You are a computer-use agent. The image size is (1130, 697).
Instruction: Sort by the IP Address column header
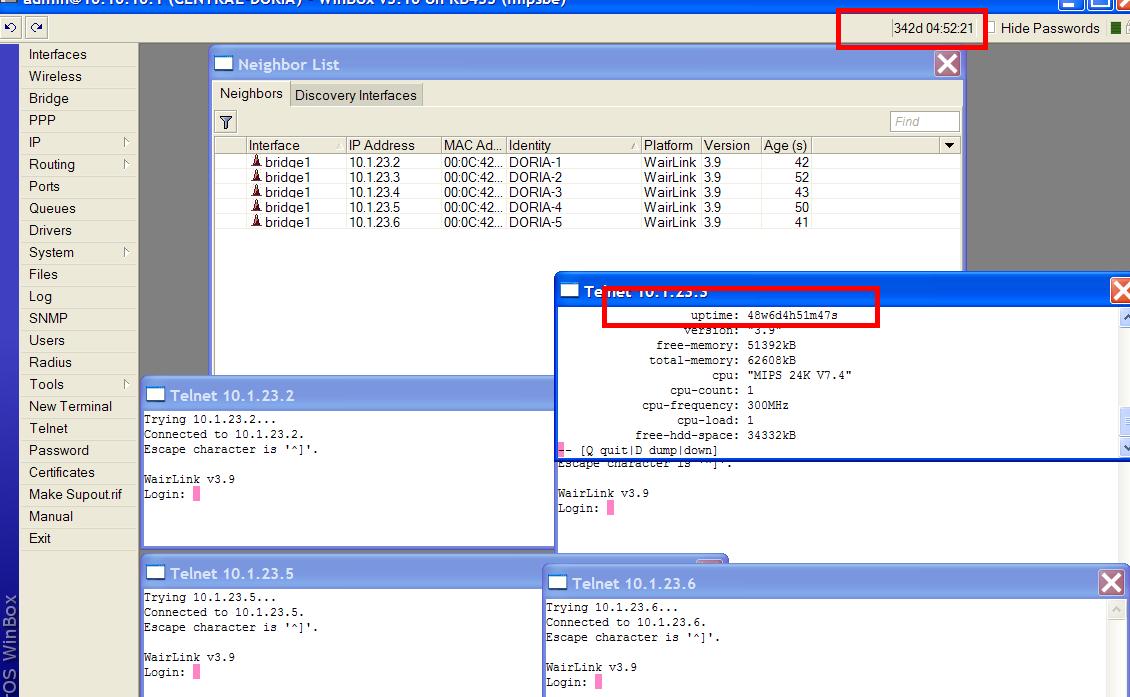(x=393, y=145)
